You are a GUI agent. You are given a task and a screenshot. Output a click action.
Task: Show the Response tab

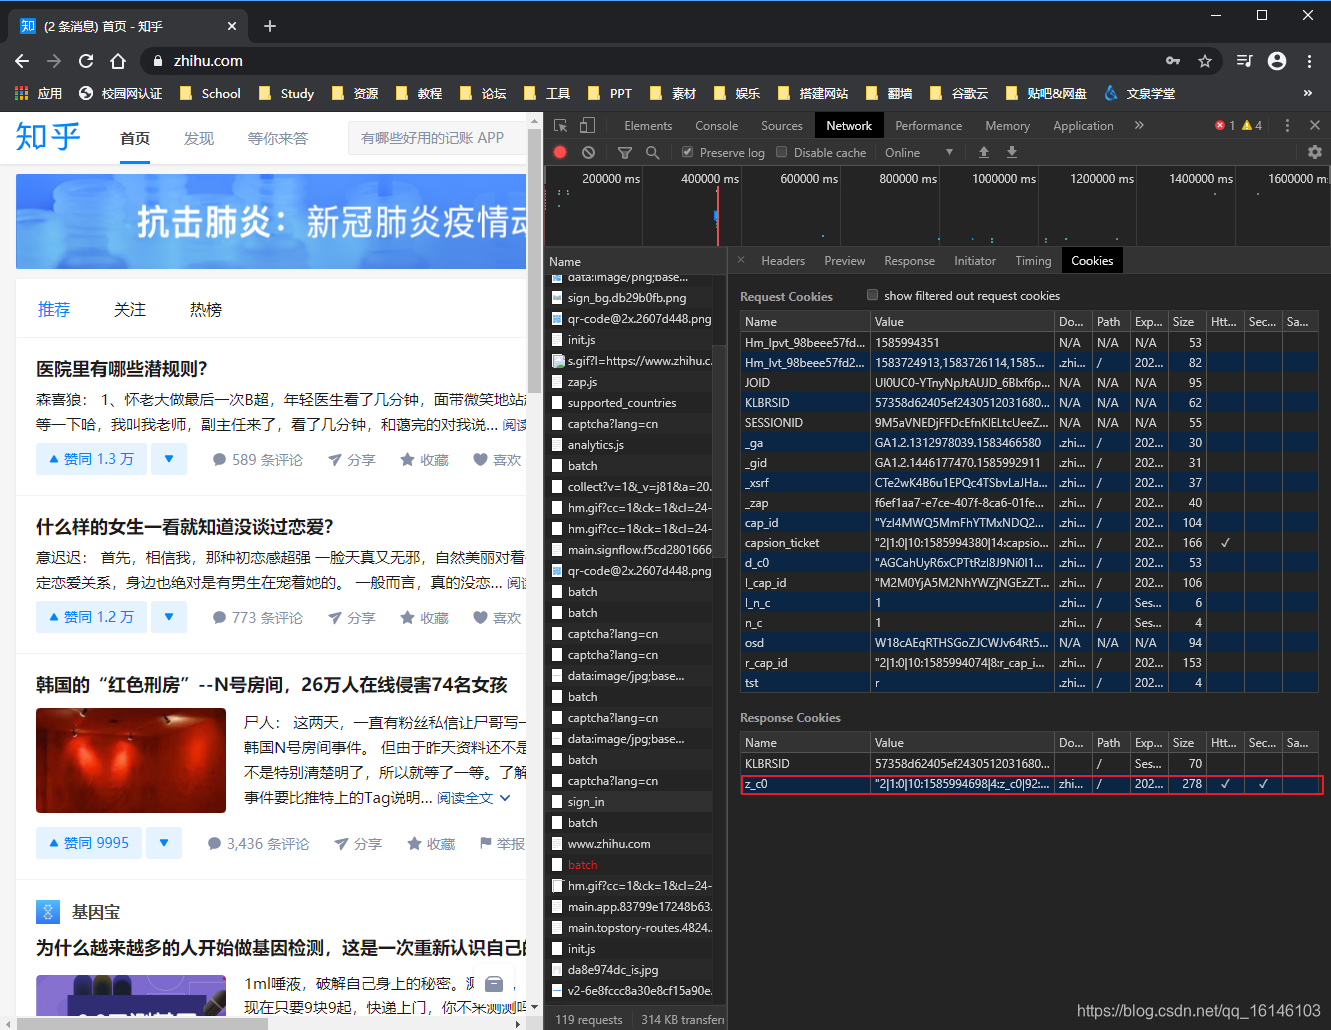(x=909, y=260)
